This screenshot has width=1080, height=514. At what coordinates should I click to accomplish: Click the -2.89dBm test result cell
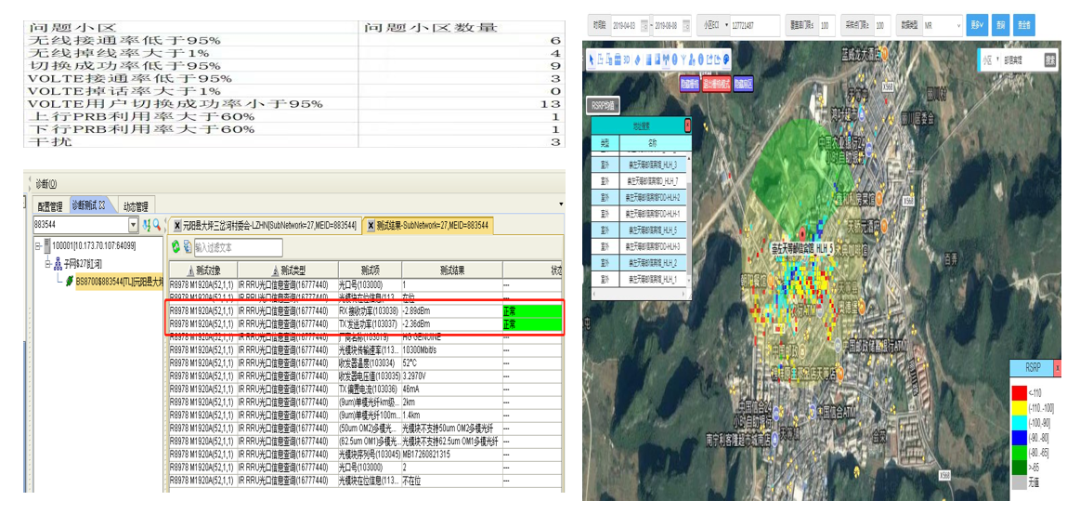pos(452,311)
